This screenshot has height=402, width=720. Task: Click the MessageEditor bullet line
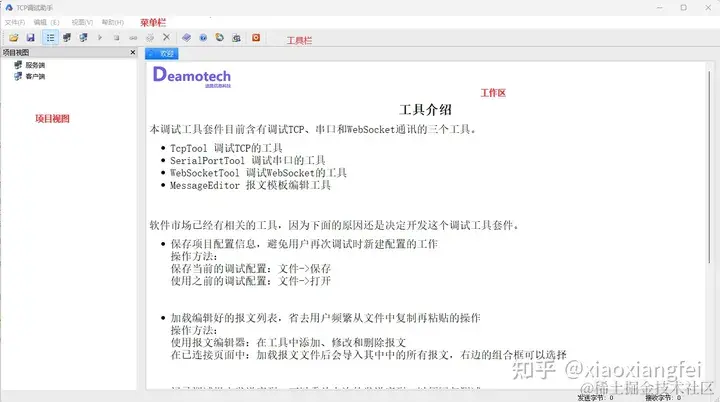[x=250, y=185]
